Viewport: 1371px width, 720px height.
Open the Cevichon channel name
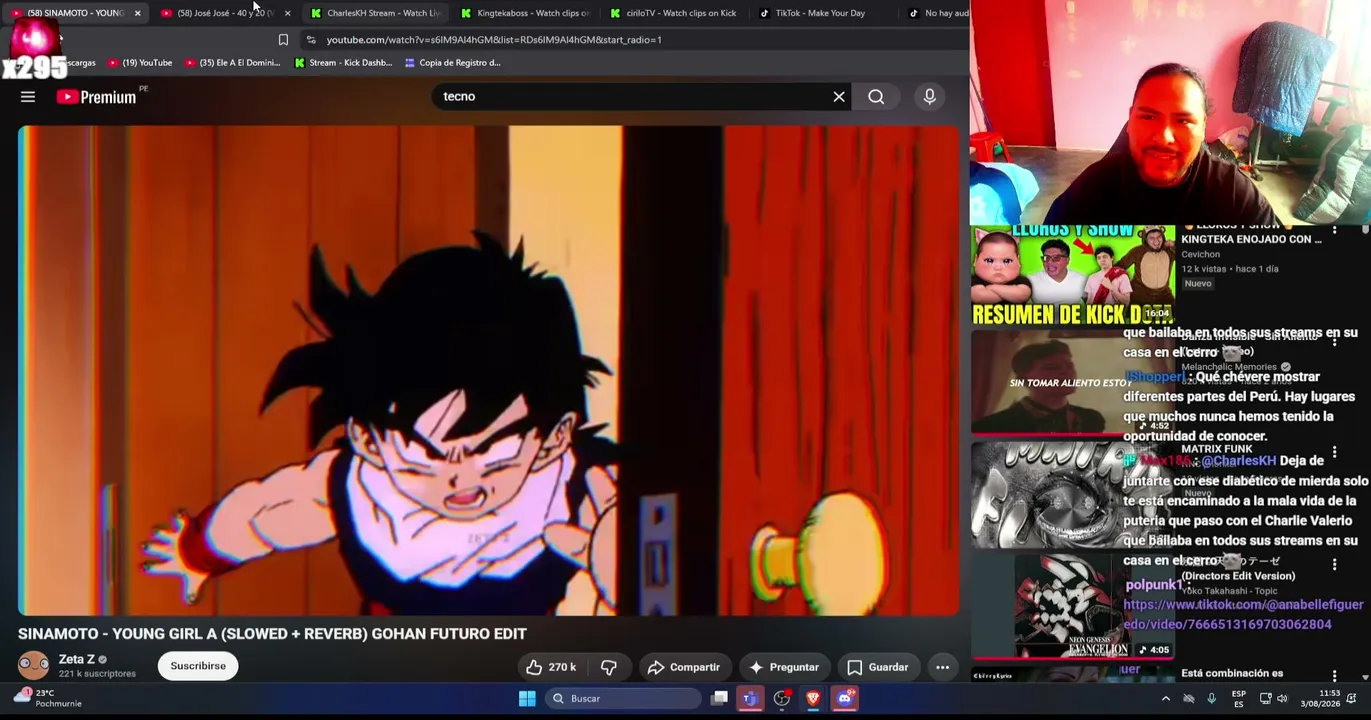1201,254
